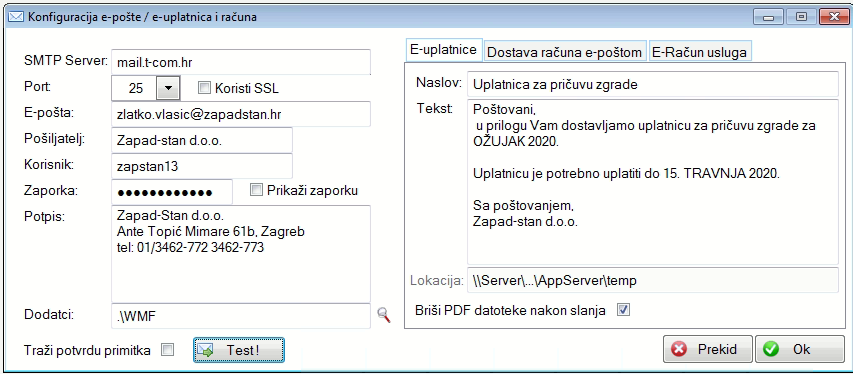The image size is (853, 374).
Task: Enable the Koristi SSL checkbox
Action: coord(204,87)
